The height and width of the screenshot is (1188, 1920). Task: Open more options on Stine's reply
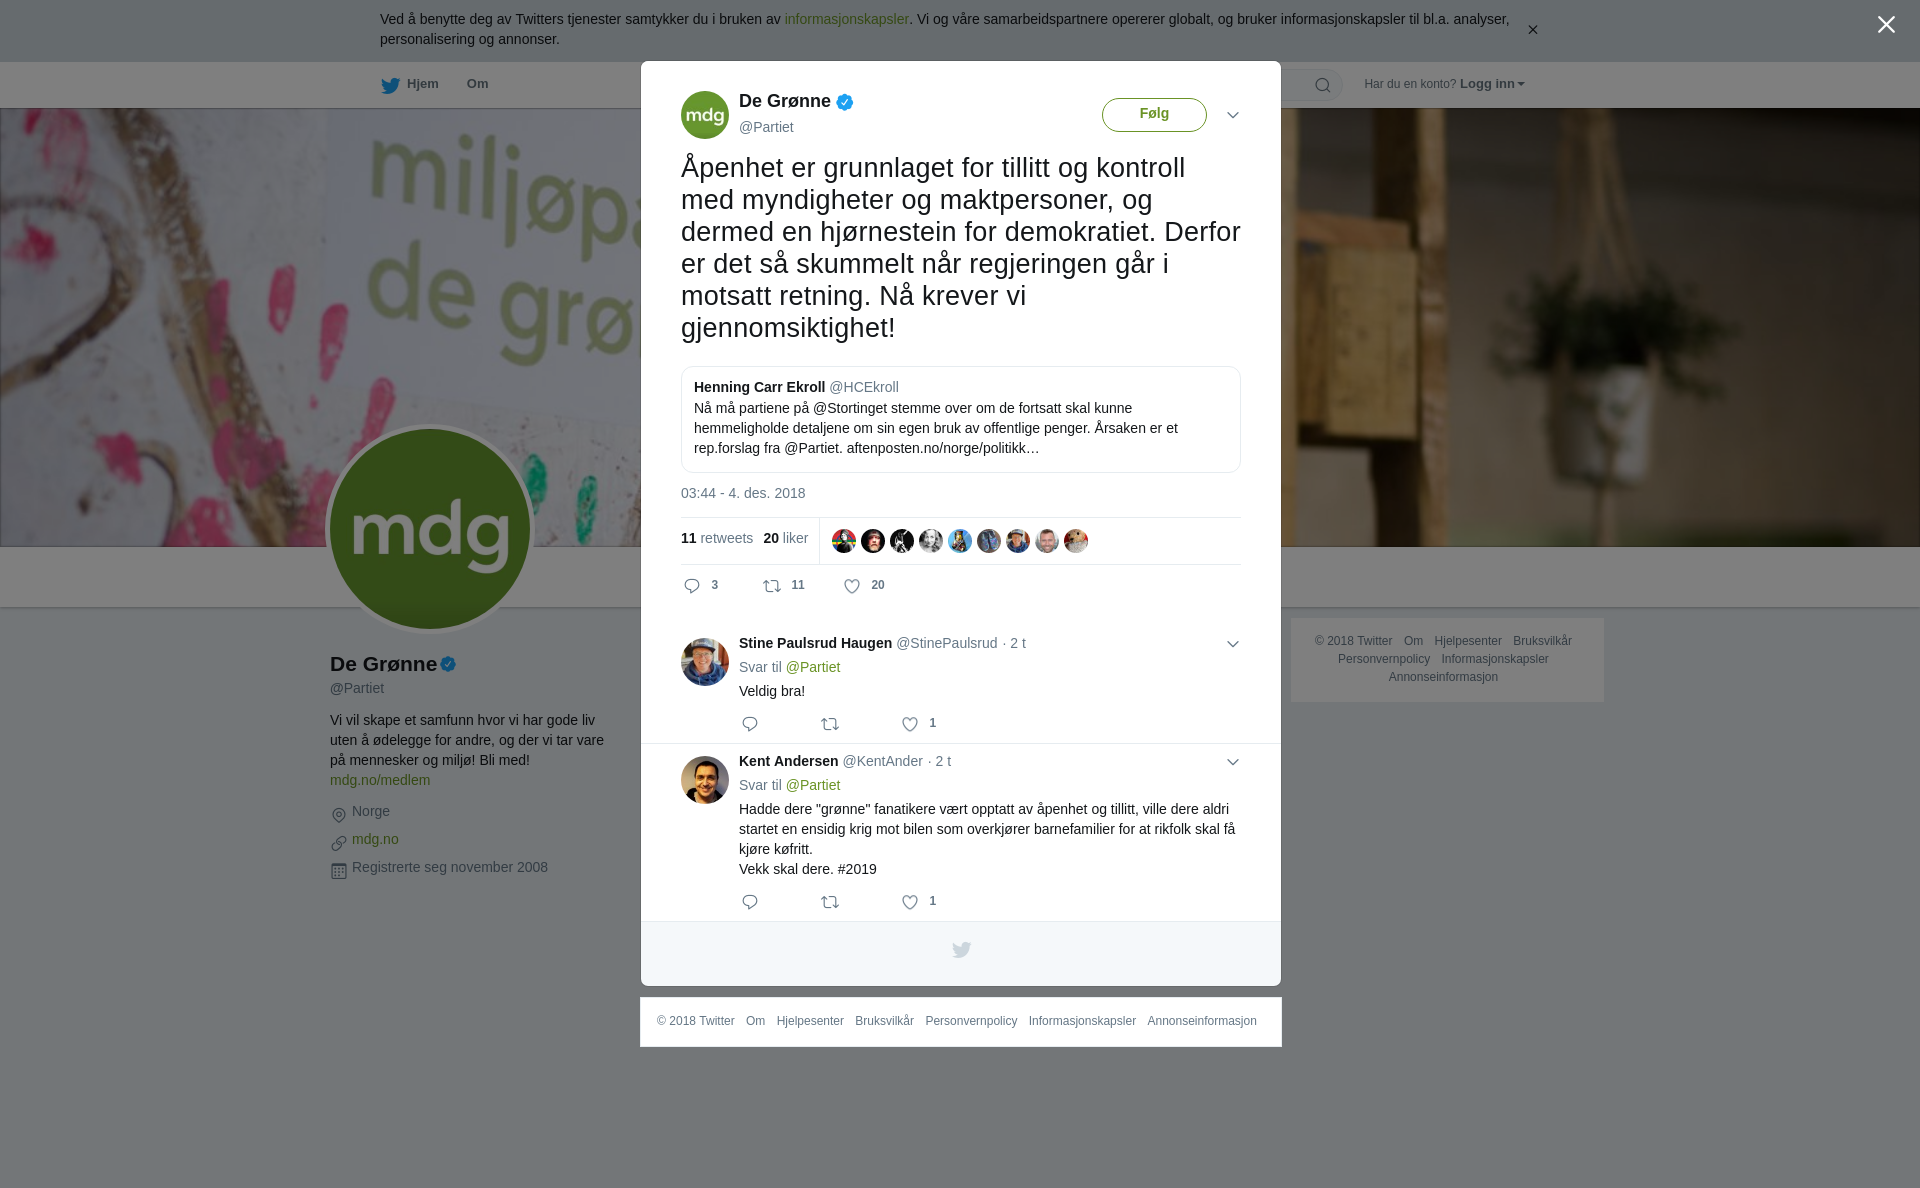[1233, 644]
